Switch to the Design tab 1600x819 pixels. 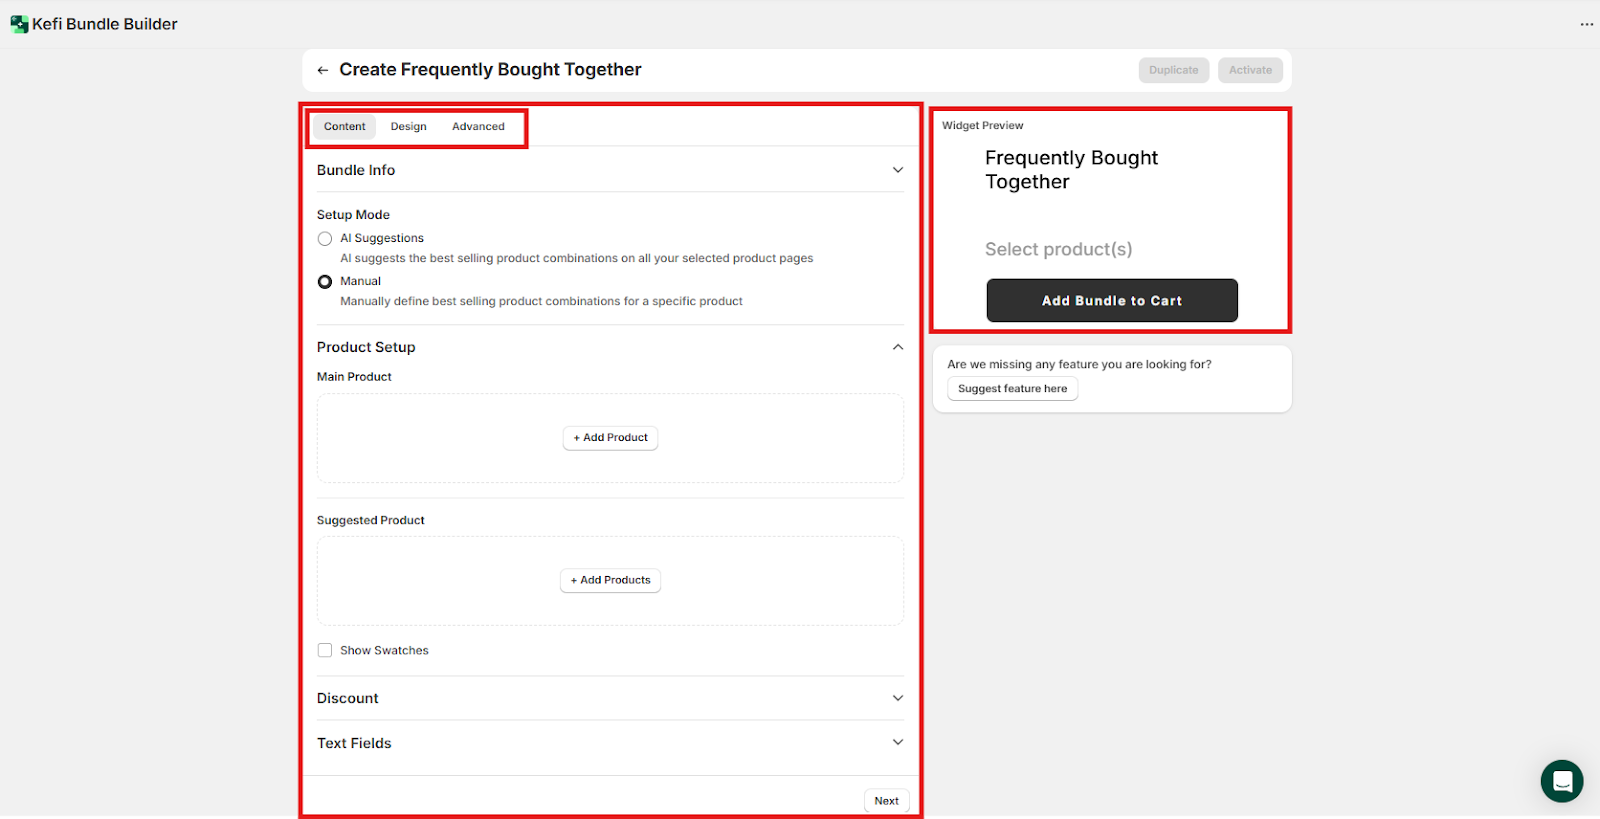[x=408, y=127]
